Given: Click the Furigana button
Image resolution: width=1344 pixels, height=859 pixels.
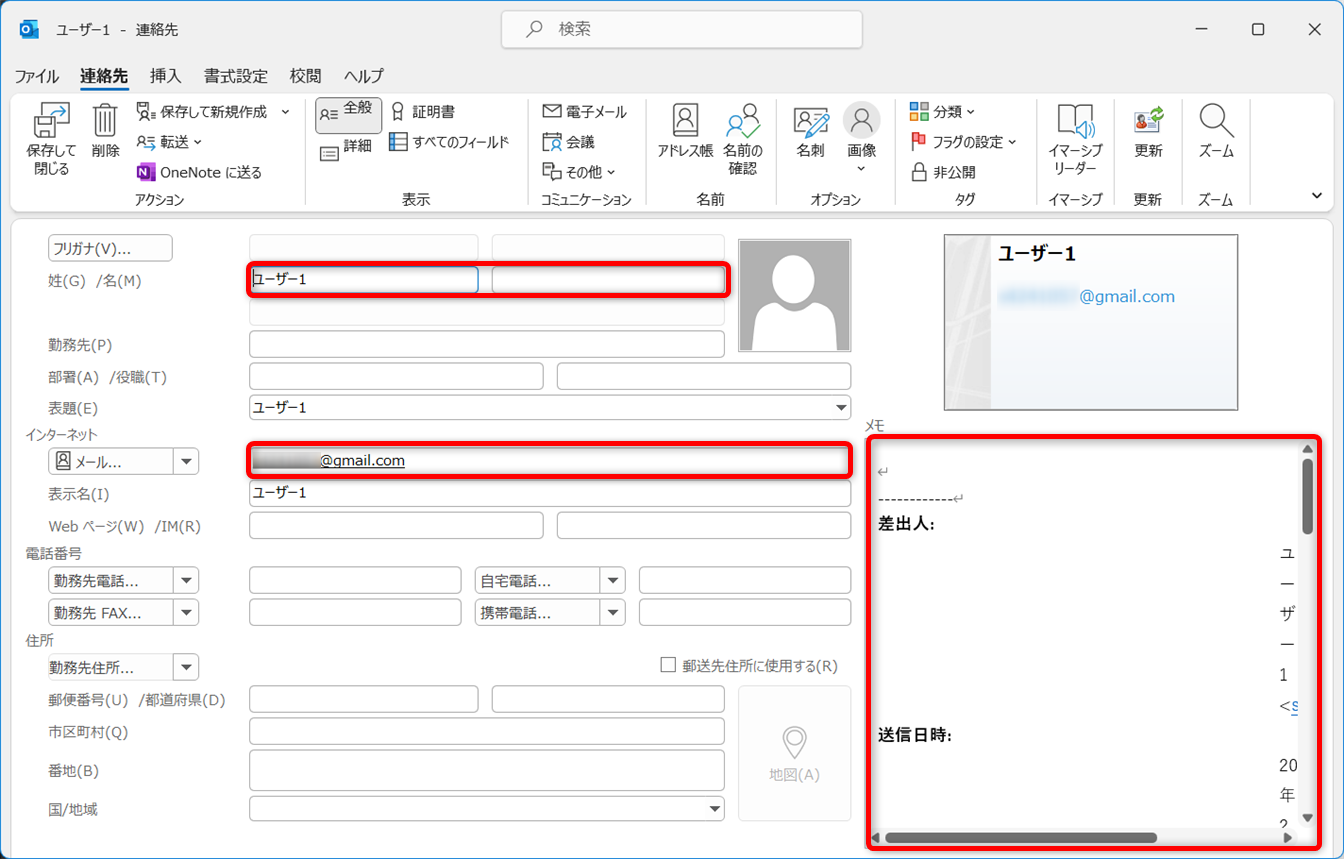Looking at the screenshot, I should coord(110,248).
